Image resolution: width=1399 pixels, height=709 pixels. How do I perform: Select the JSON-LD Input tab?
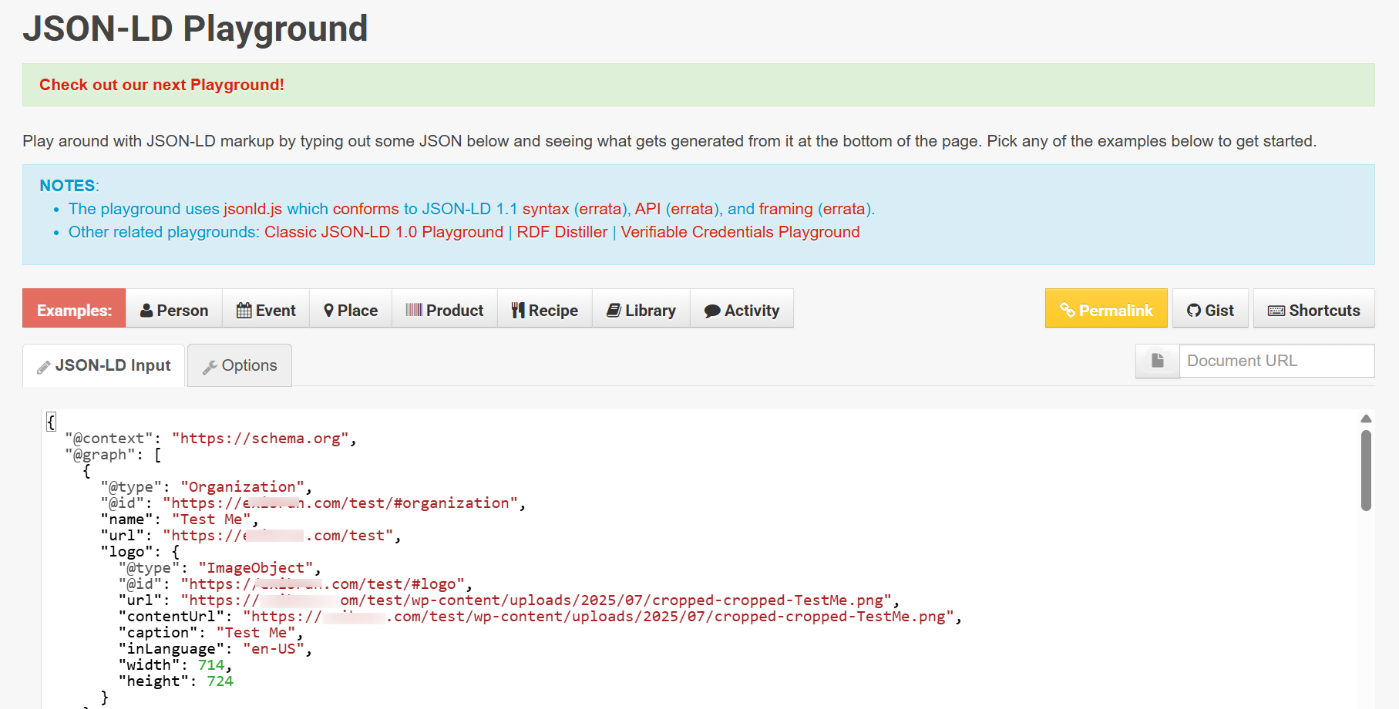103,366
